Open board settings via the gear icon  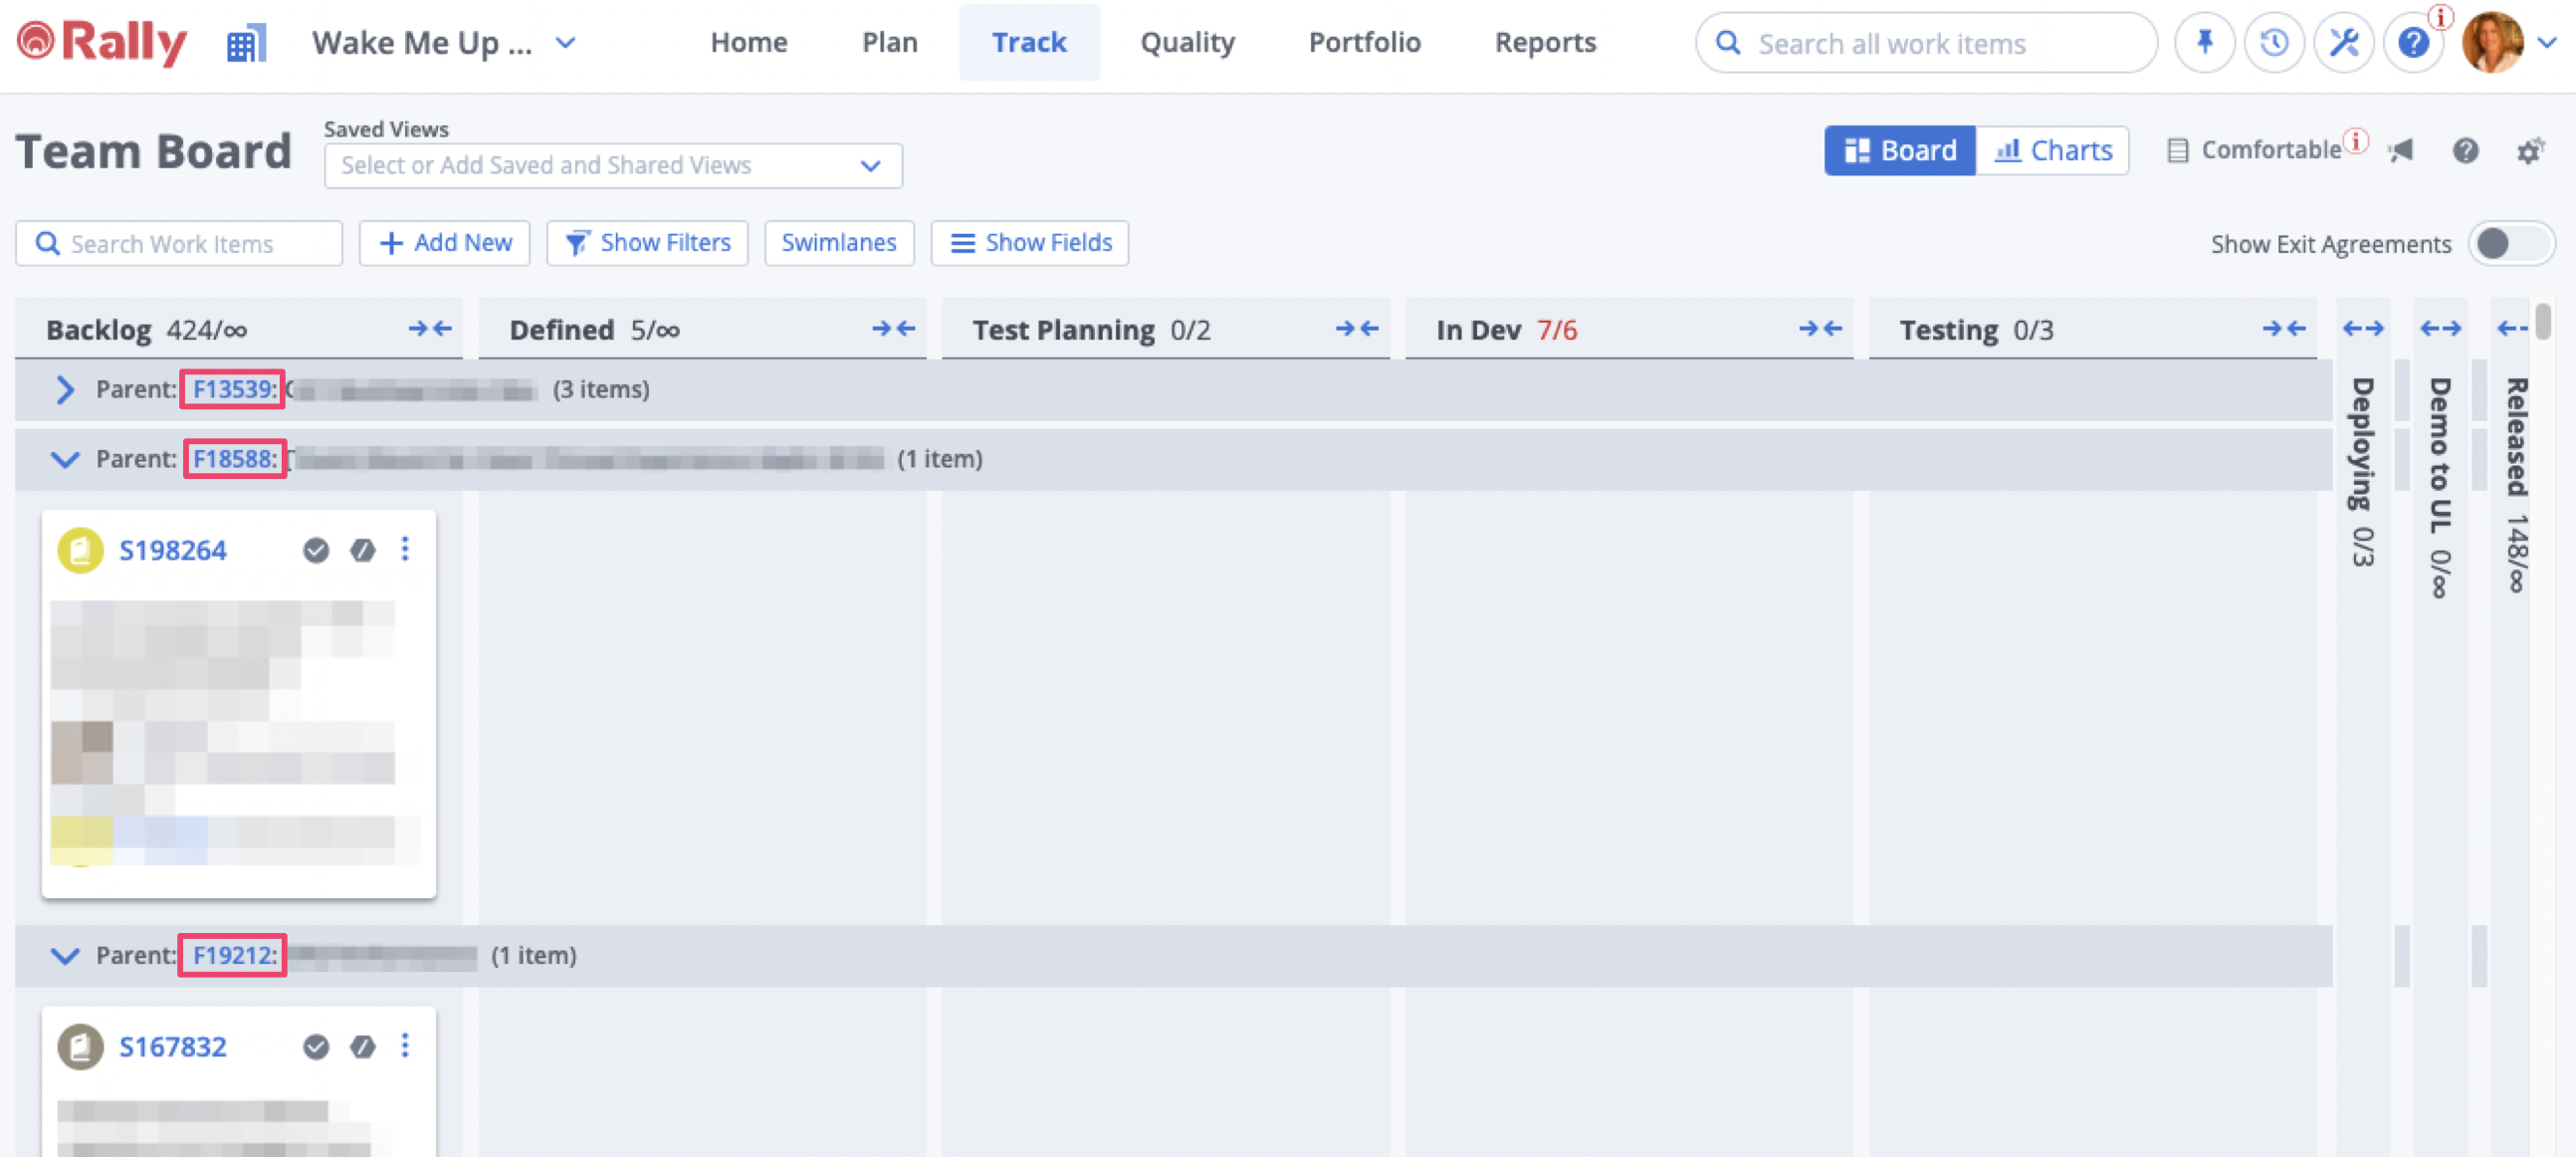tap(2531, 151)
